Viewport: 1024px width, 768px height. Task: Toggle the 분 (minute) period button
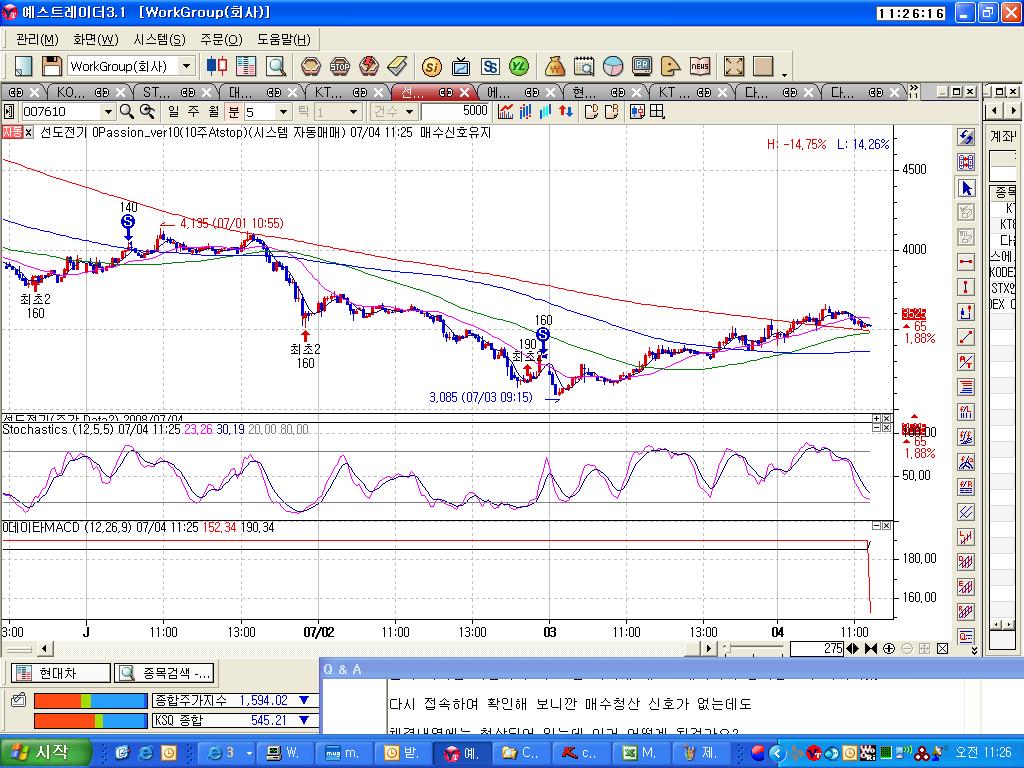pos(233,112)
